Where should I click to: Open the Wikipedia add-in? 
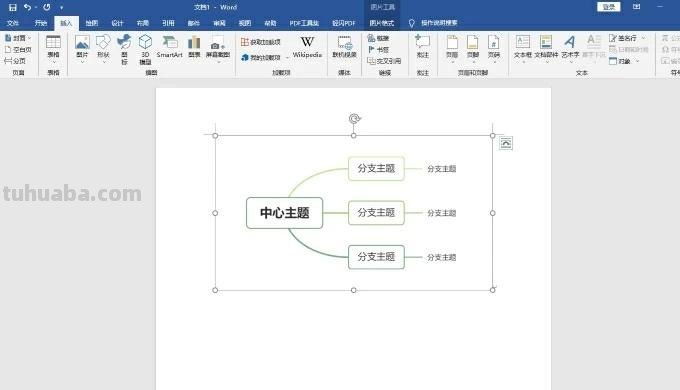[307, 47]
